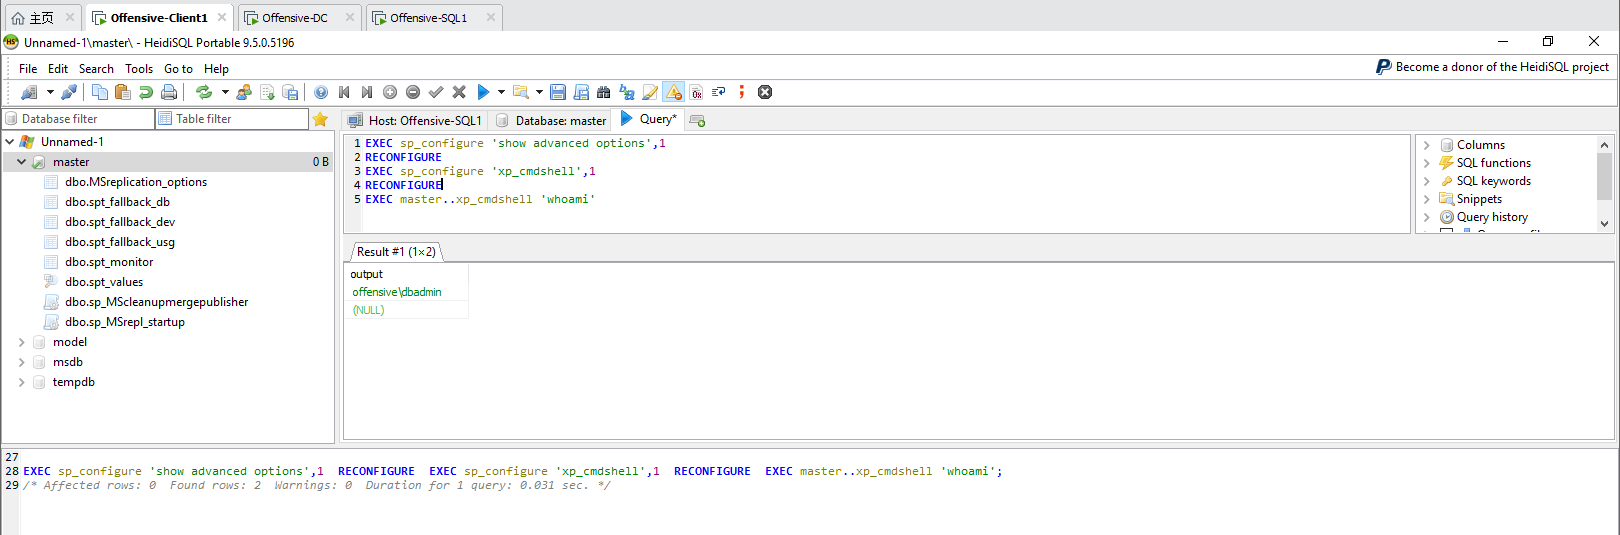1620x535 pixels.
Task: Open the session manager dropdown arrow
Action: (x=50, y=92)
